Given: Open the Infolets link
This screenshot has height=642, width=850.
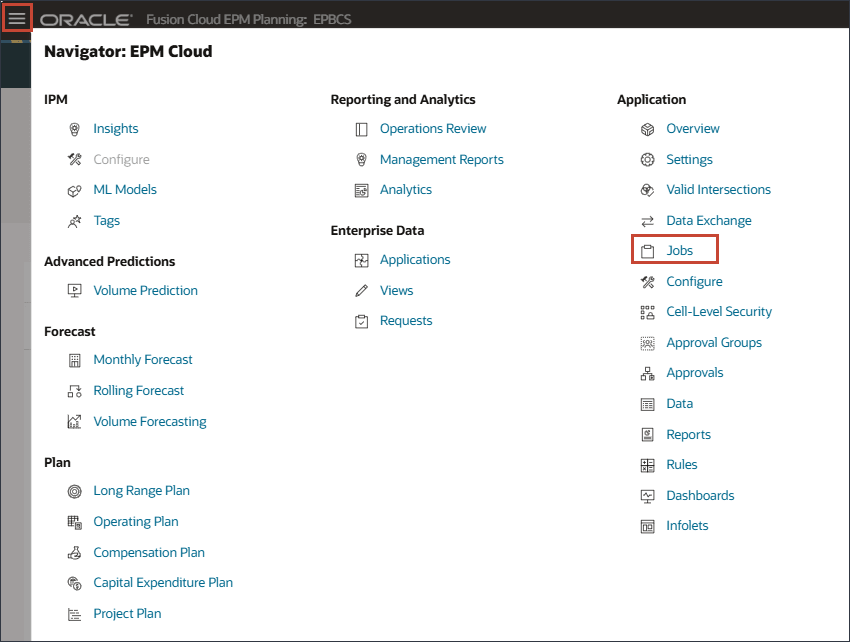Looking at the screenshot, I should (687, 527).
